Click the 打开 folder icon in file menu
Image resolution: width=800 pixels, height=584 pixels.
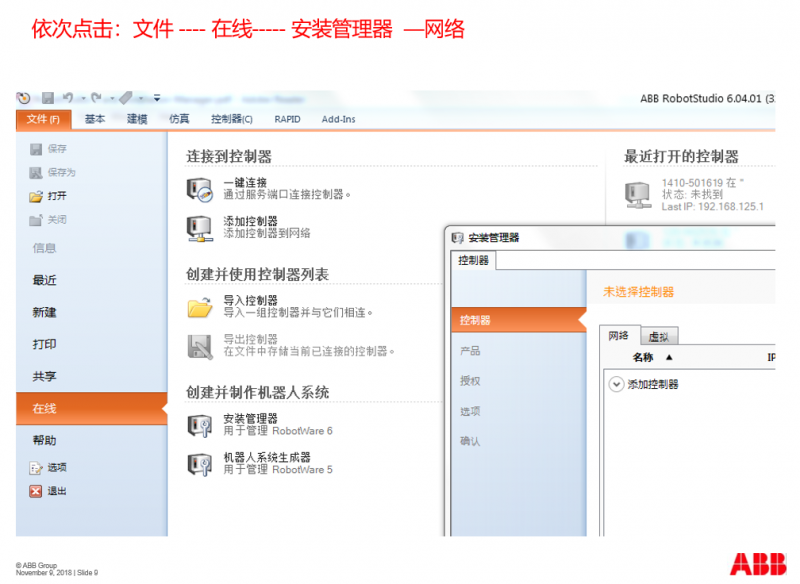click(x=36, y=196)
